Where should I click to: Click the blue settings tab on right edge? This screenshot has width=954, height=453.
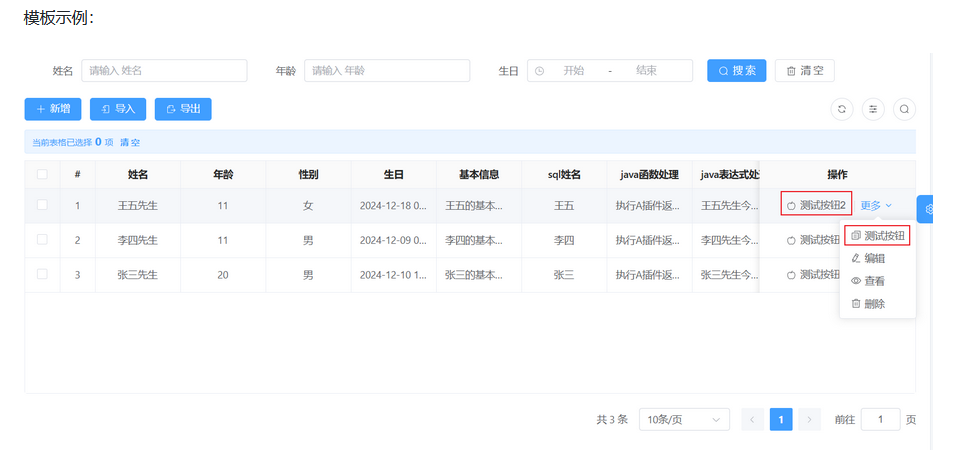click(926, 209)
